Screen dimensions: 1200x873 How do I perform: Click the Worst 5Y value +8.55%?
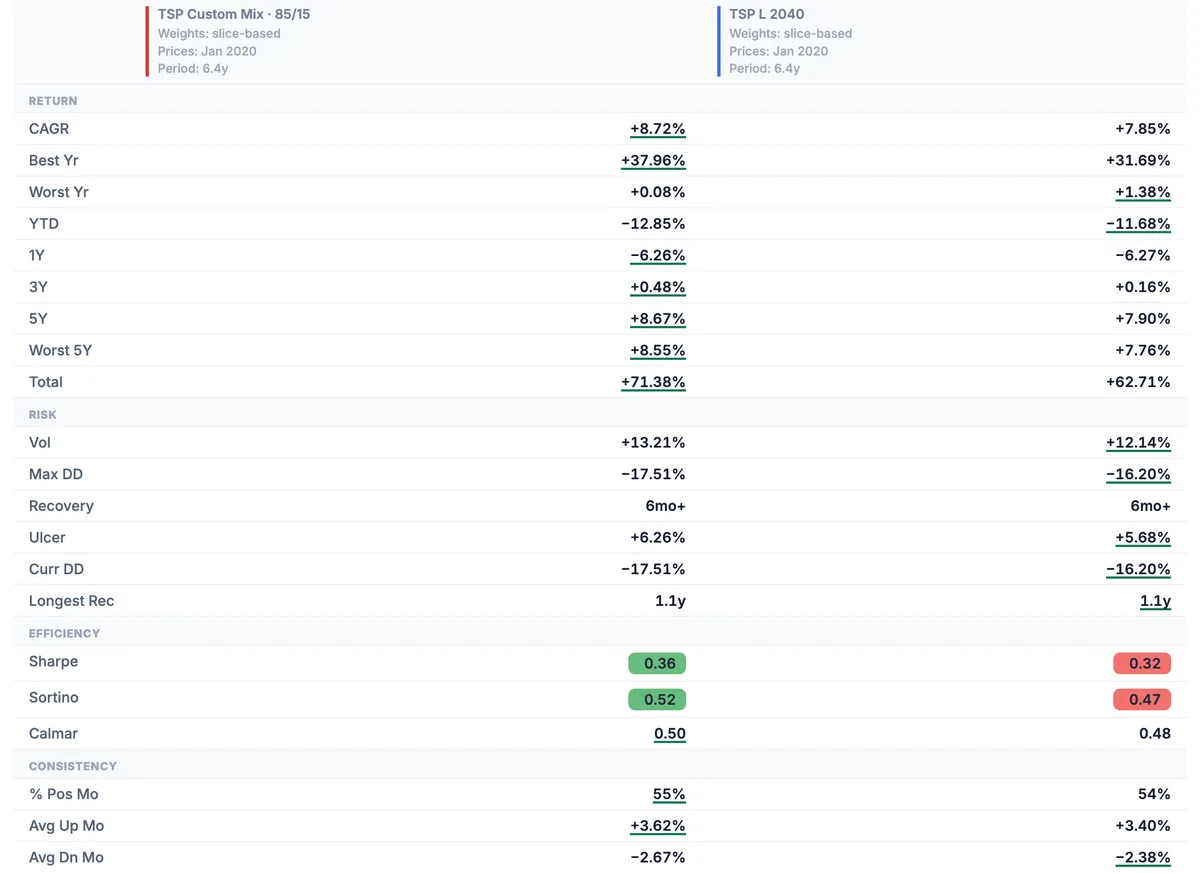[658, 350]
